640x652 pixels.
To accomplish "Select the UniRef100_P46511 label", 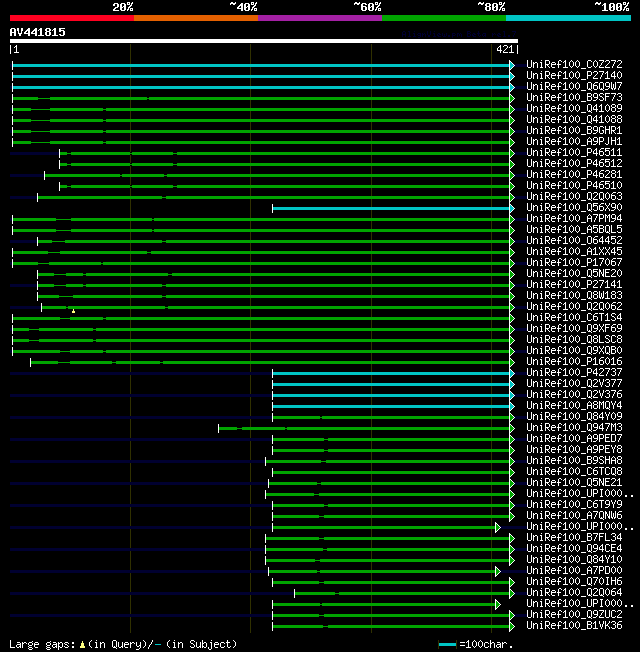I will pyautogui.click(x=574, y=152).
